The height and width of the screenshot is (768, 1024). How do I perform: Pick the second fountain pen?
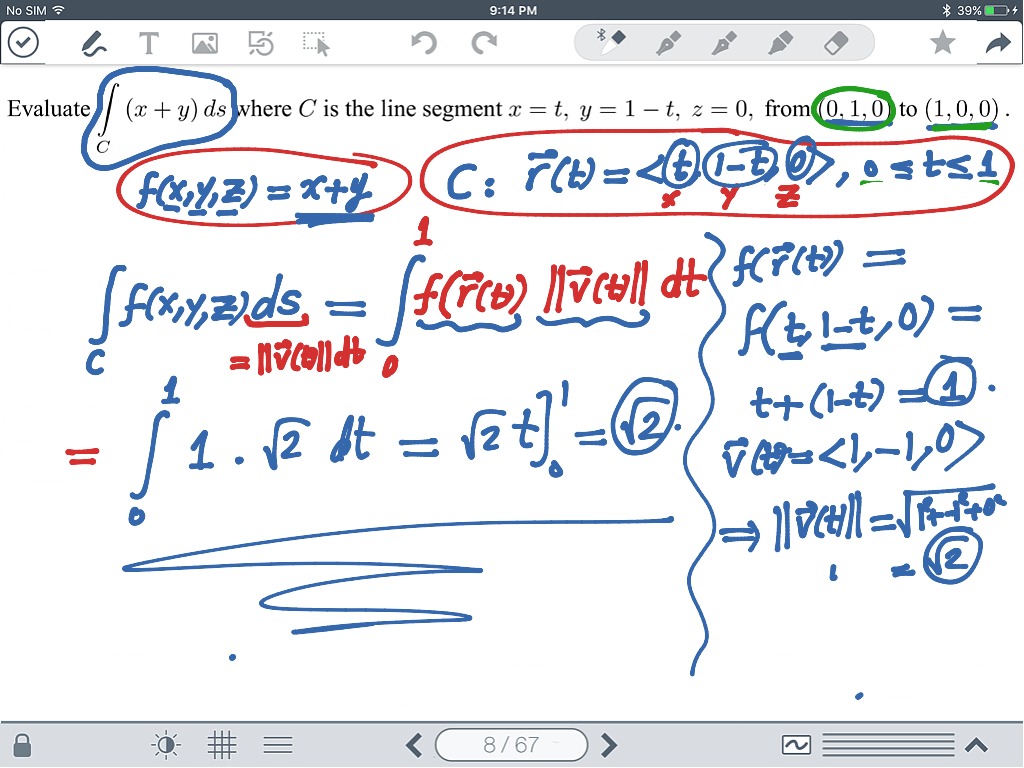(x=669, y=43)
